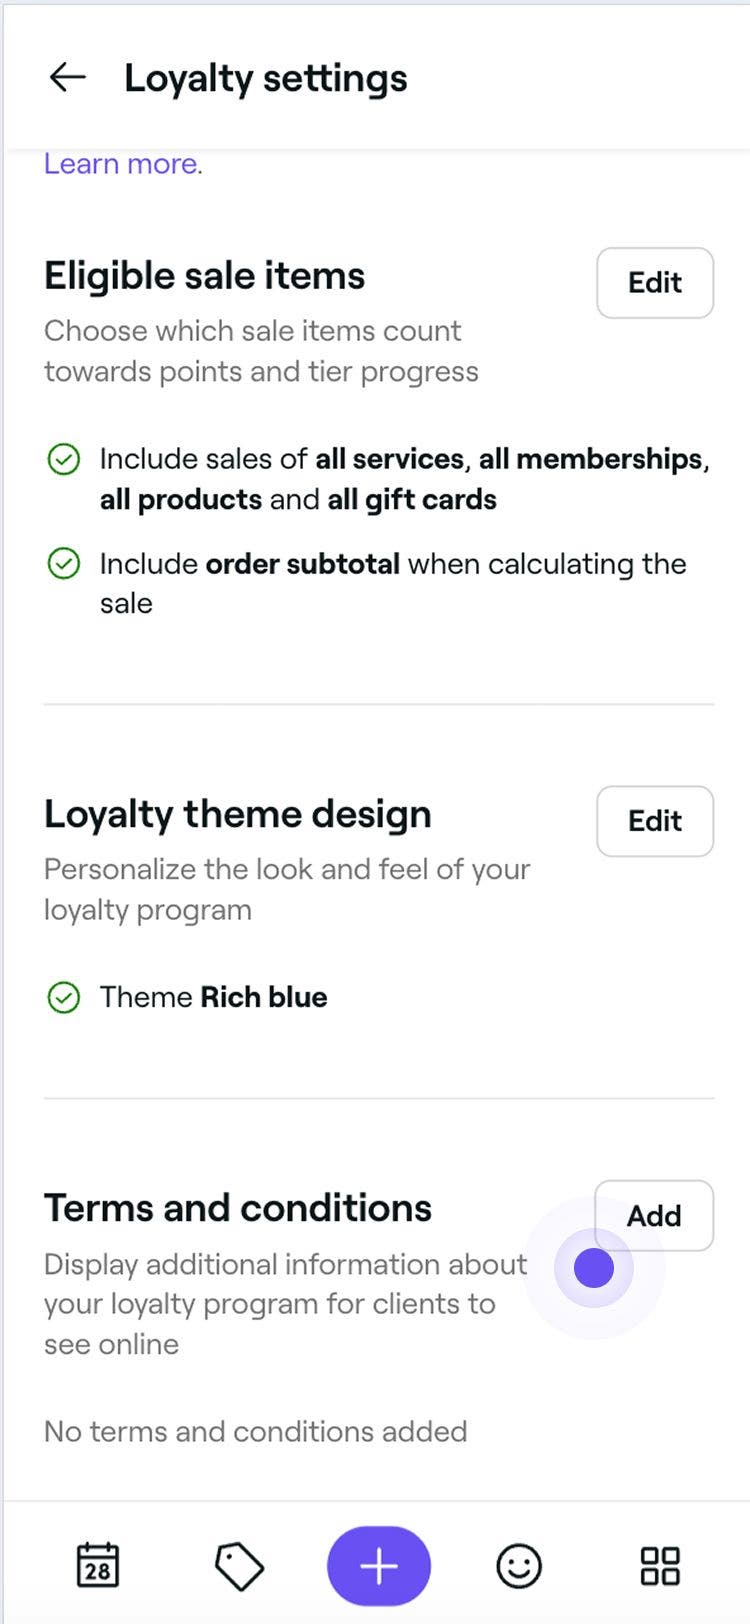Edit the Eligible sale items settings
The image size is (750, 1624).
coord(654,283)
